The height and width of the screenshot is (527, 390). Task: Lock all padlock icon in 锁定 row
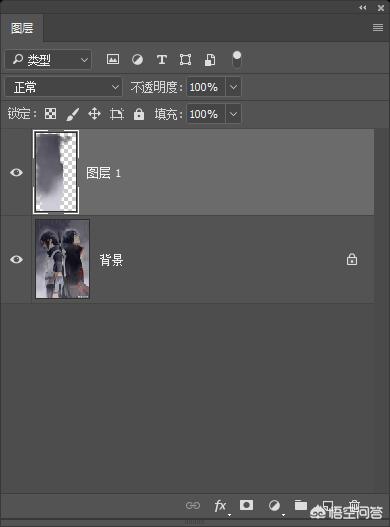pos(139,114)
